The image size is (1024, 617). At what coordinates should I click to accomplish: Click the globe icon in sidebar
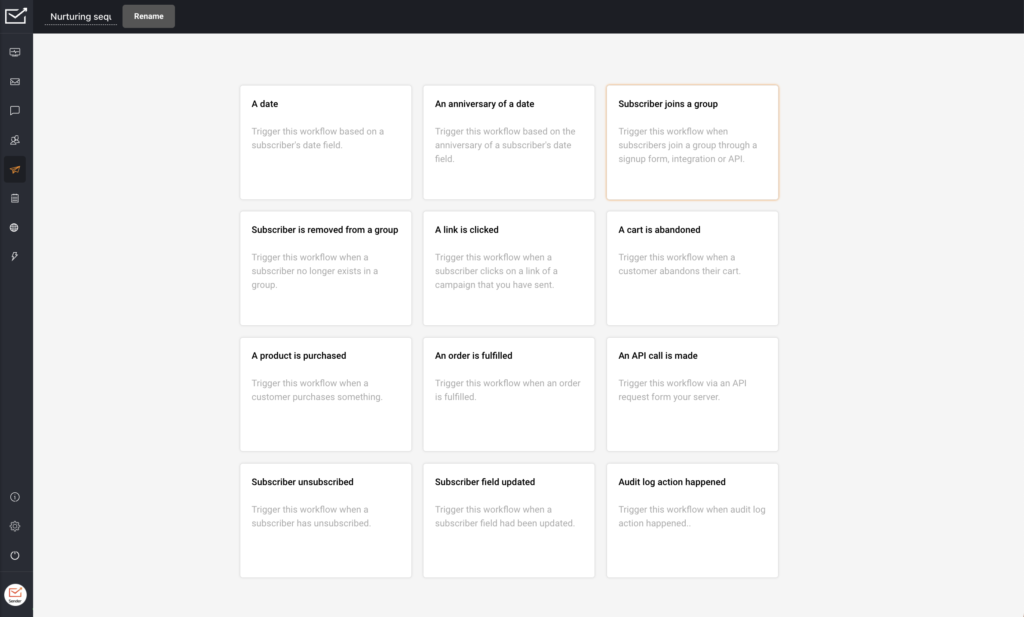coord(14,228)
